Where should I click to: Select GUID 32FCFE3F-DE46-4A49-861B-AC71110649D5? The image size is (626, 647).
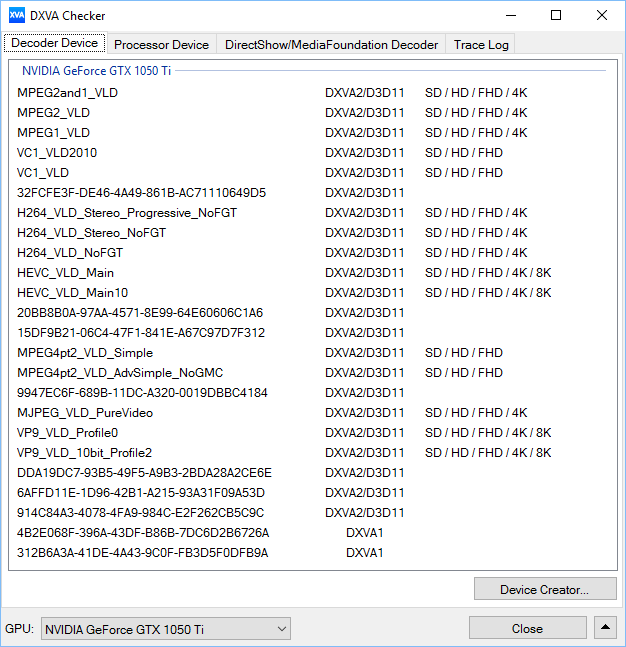click(x=142, y=193)
